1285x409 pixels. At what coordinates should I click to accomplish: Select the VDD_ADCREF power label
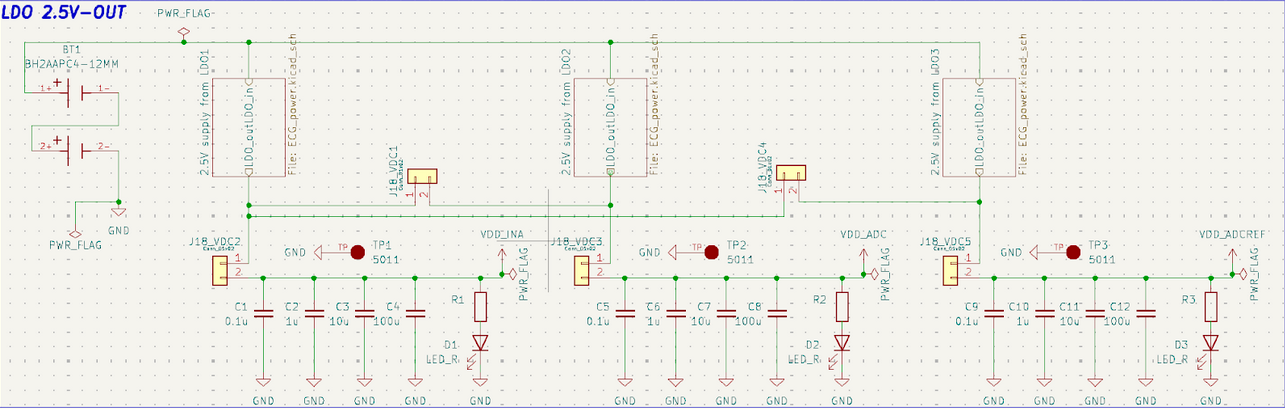point(1231,234)
